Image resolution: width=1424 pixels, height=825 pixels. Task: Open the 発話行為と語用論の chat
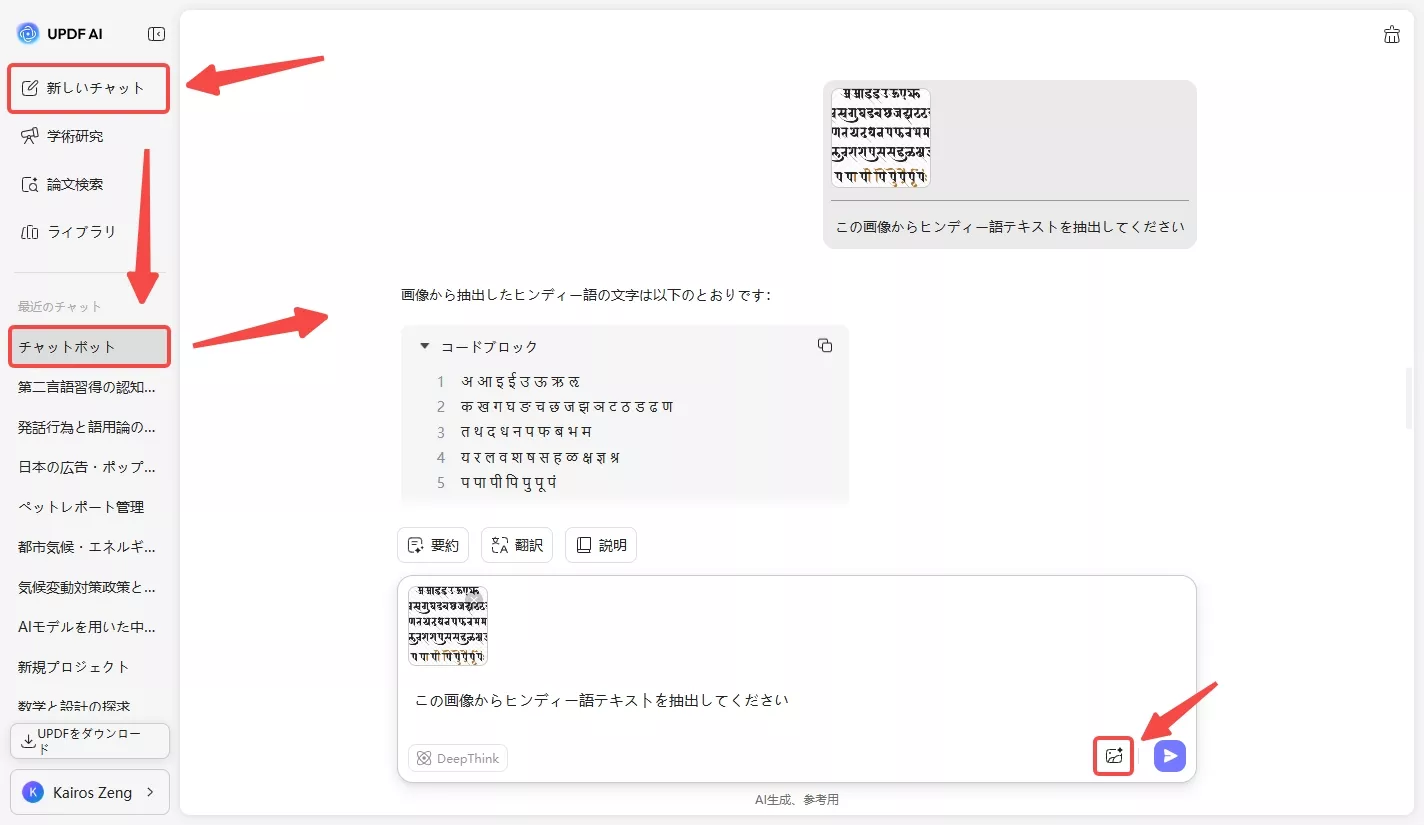(88, 427)
